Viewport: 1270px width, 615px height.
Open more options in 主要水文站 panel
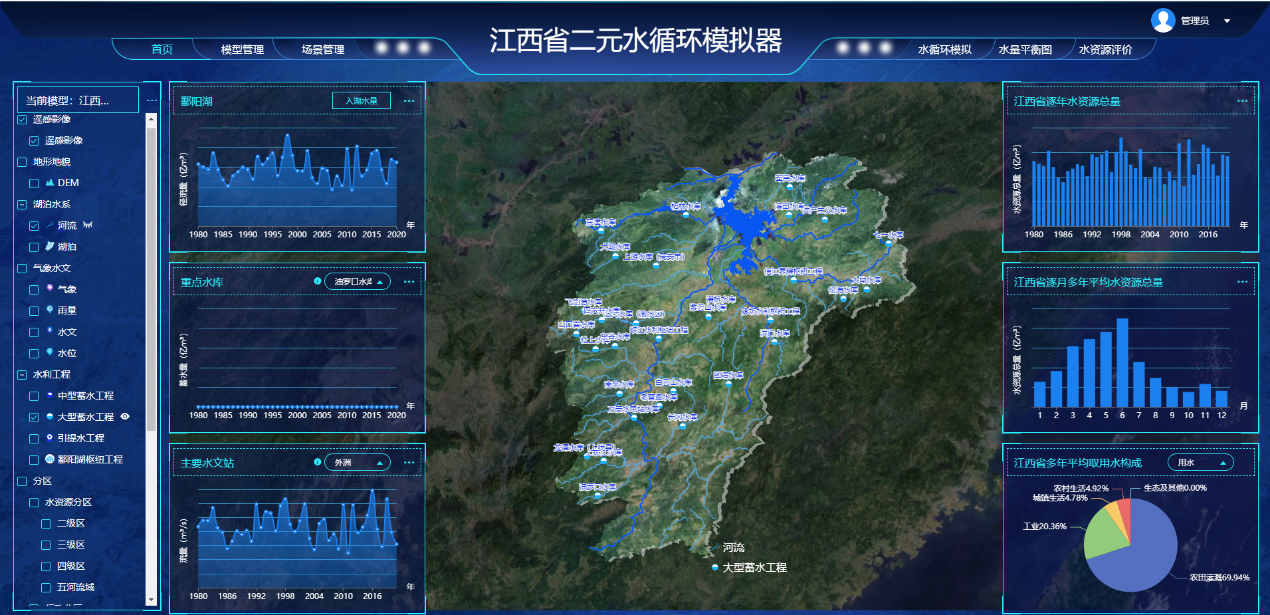click(408, 463)
